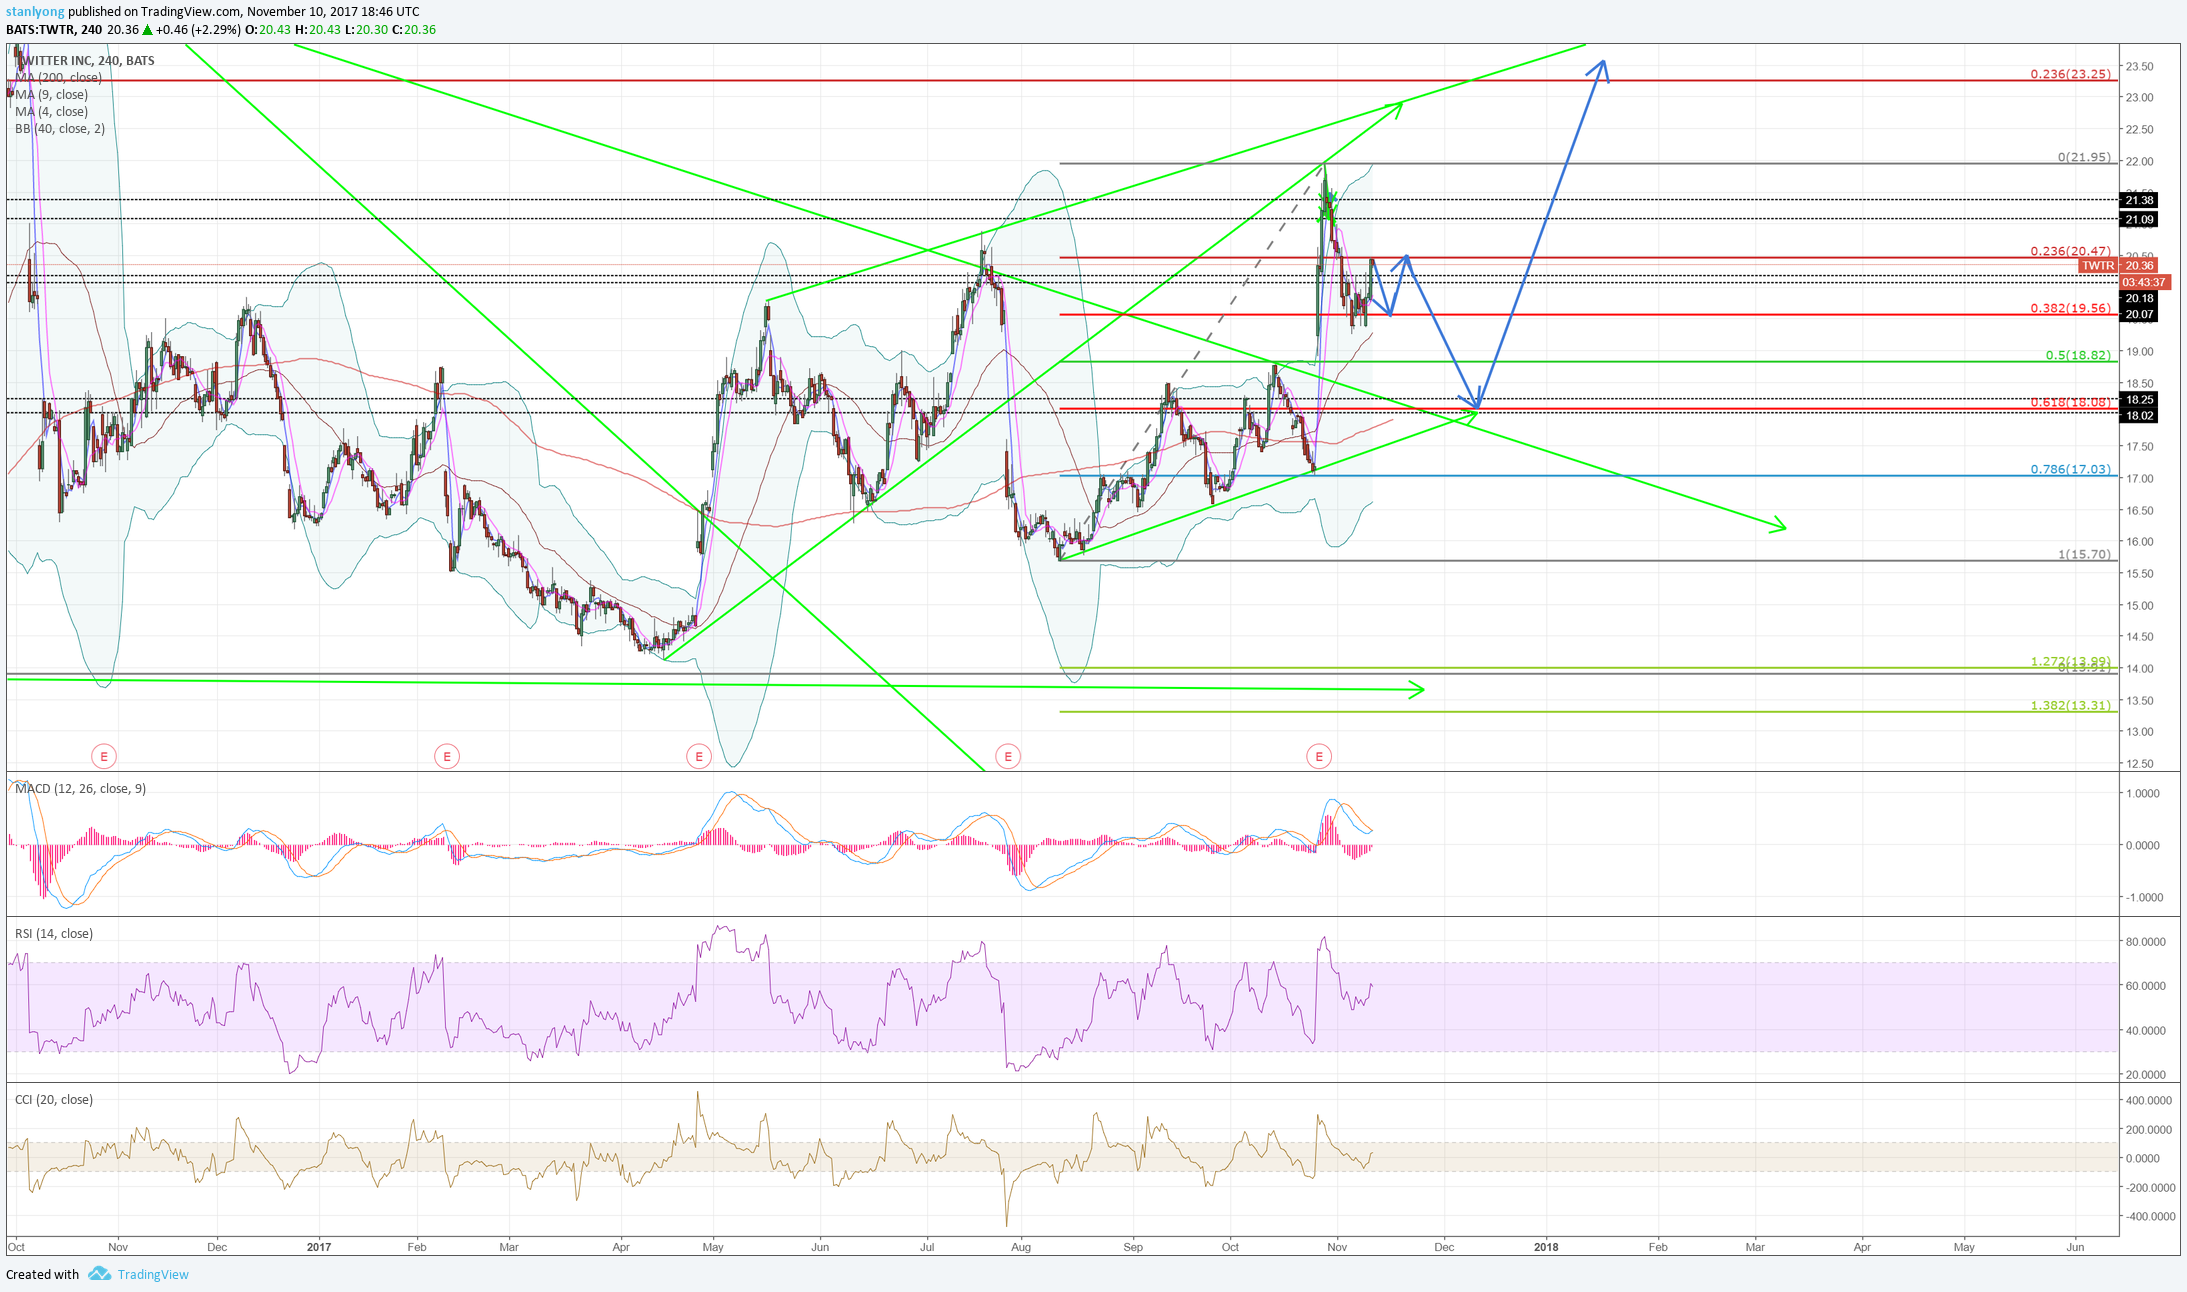Click the 21.38 price label
Image resolution: width=2187 pixels, height=1292 pixels.
[2139, 200]
